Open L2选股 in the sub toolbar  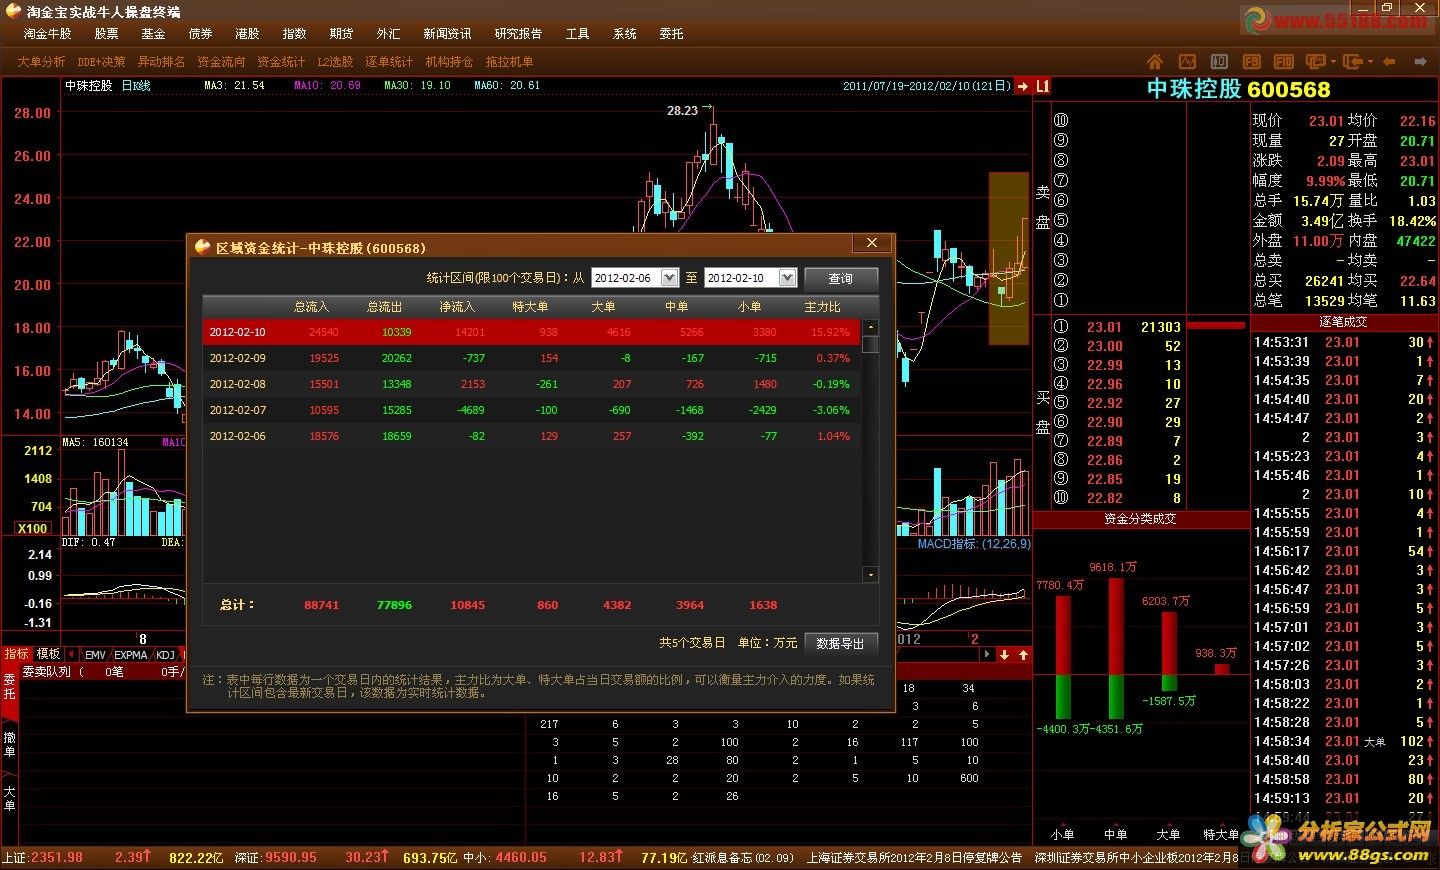(x=335, y=62)
